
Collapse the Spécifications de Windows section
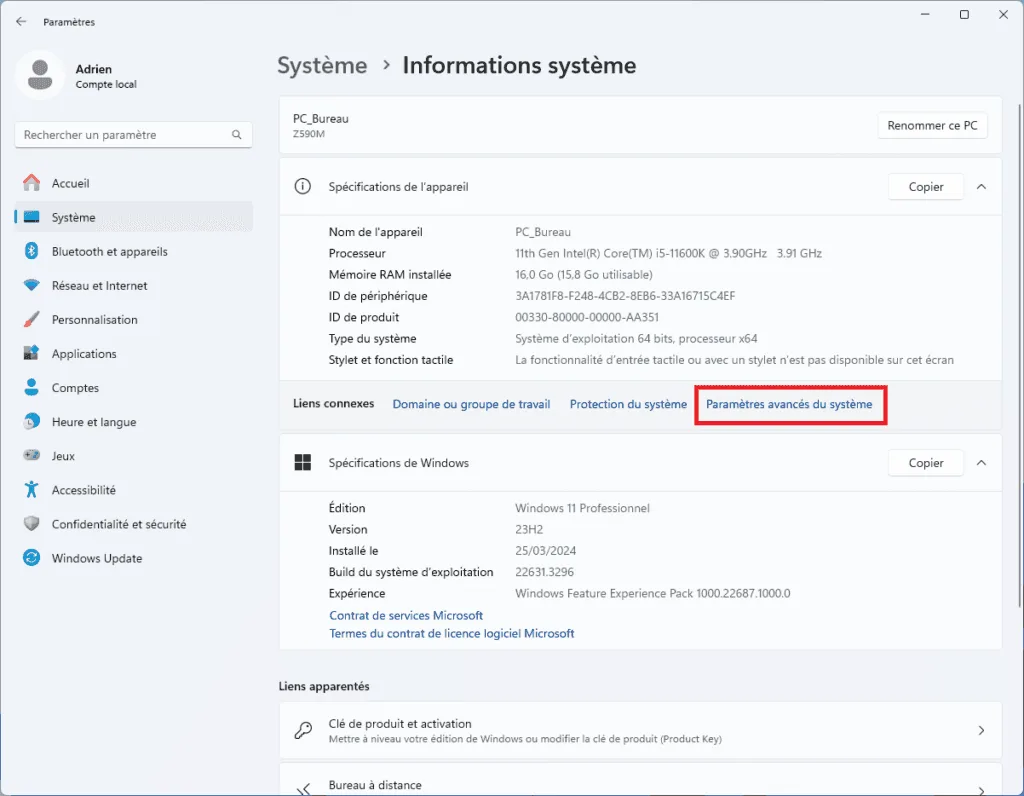tap(981, 462)
